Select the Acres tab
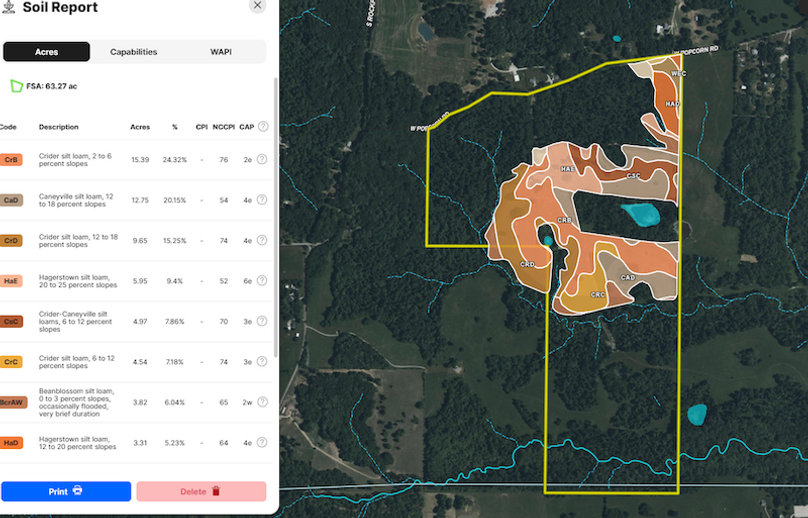 (46, 52)
